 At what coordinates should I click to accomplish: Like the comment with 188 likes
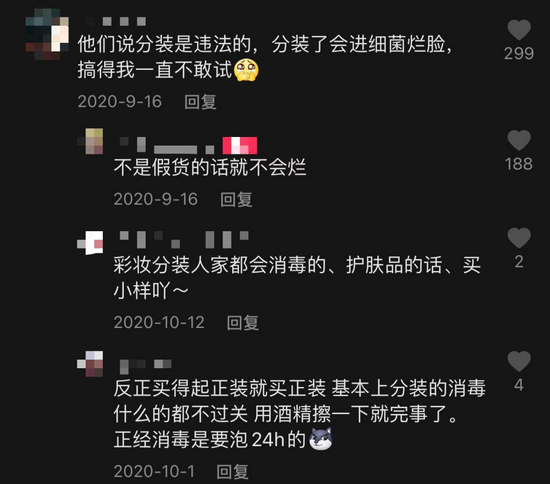(519, 140)
